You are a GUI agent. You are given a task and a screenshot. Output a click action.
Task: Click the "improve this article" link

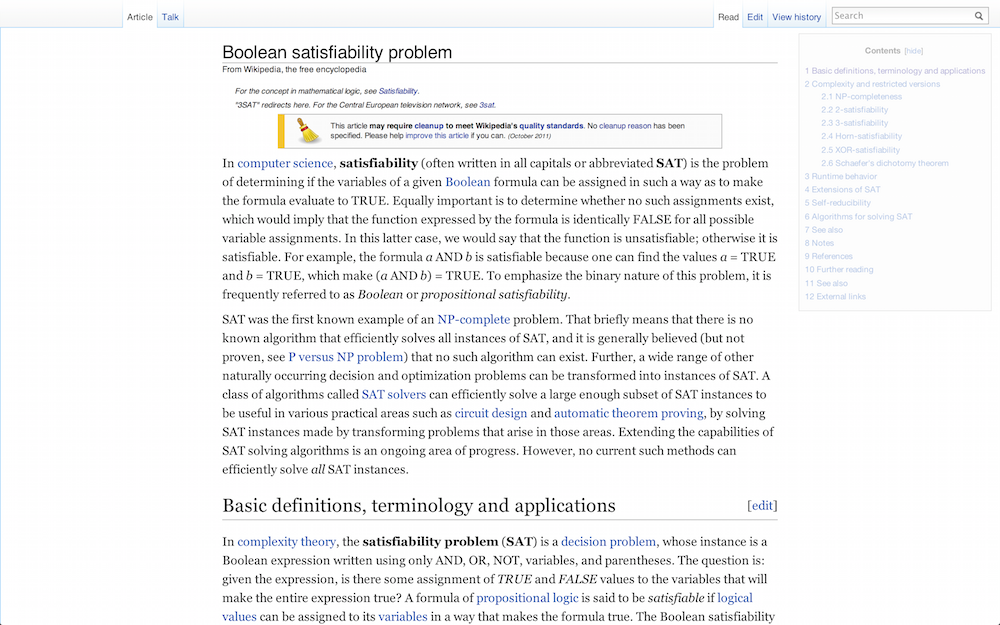438,135
